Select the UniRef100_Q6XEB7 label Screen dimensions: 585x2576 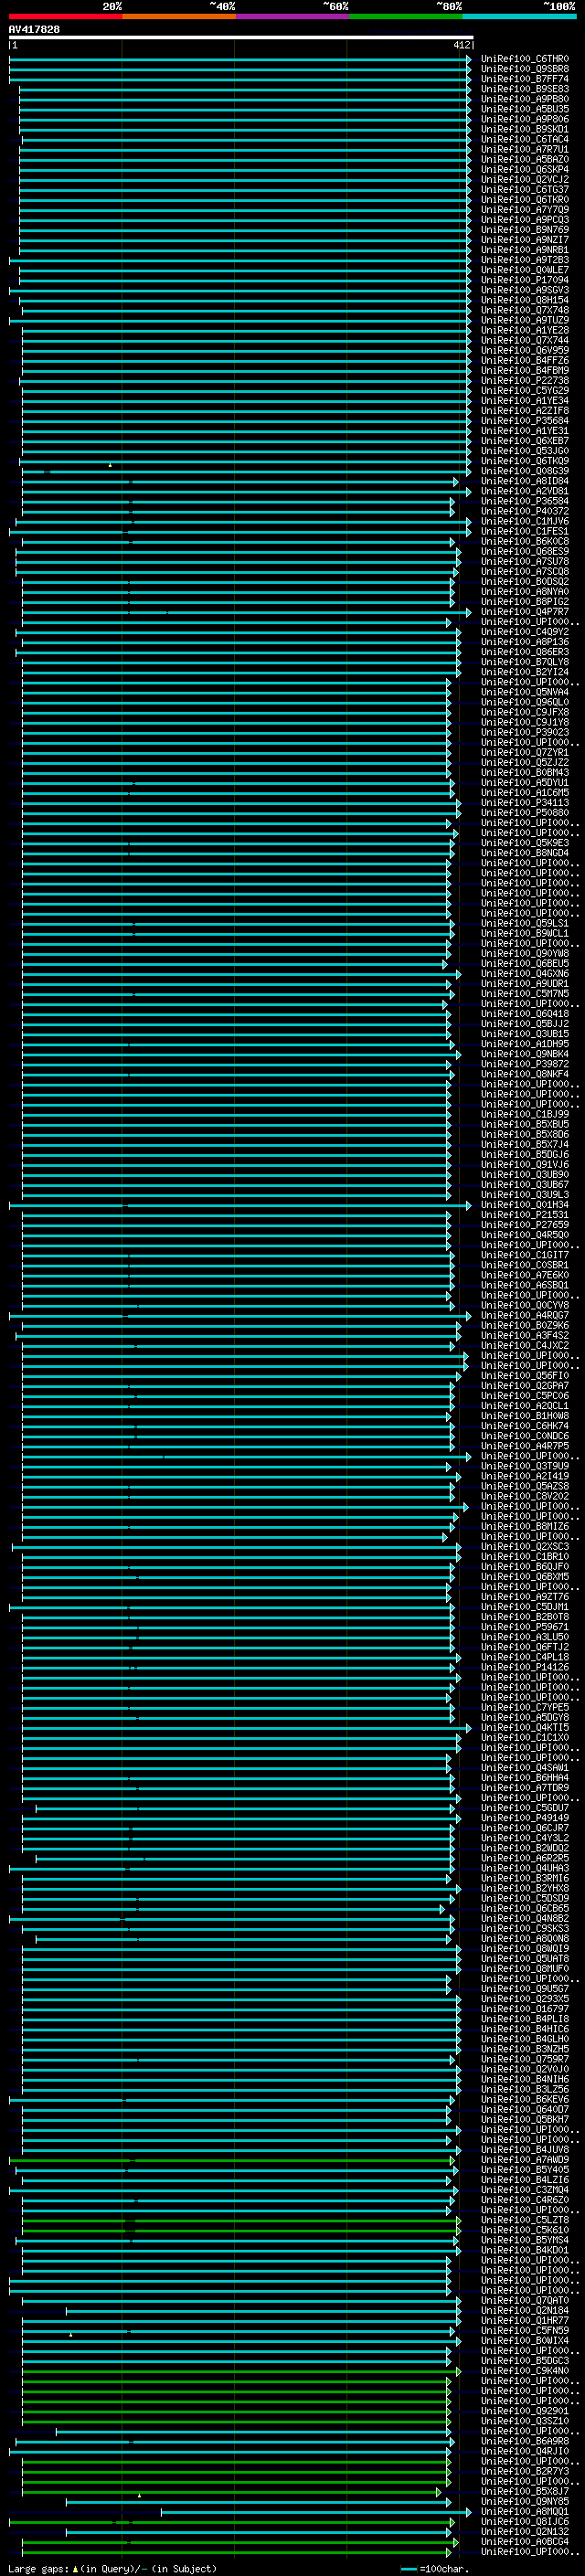click(x=525, y=441)
